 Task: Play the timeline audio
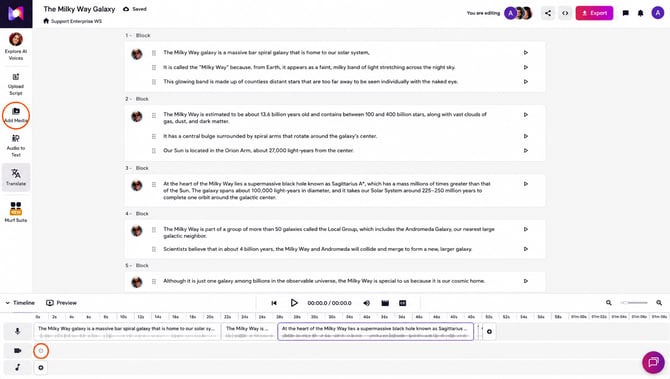tap(294, 303)
